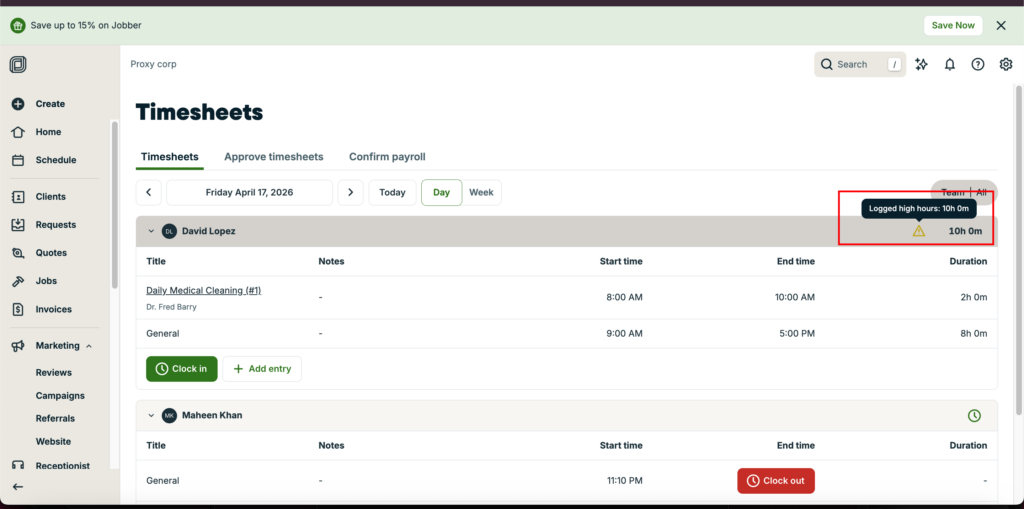Click the 10h 0m total for David Lopez
The image size is (1024, 509).
point(965,231)
